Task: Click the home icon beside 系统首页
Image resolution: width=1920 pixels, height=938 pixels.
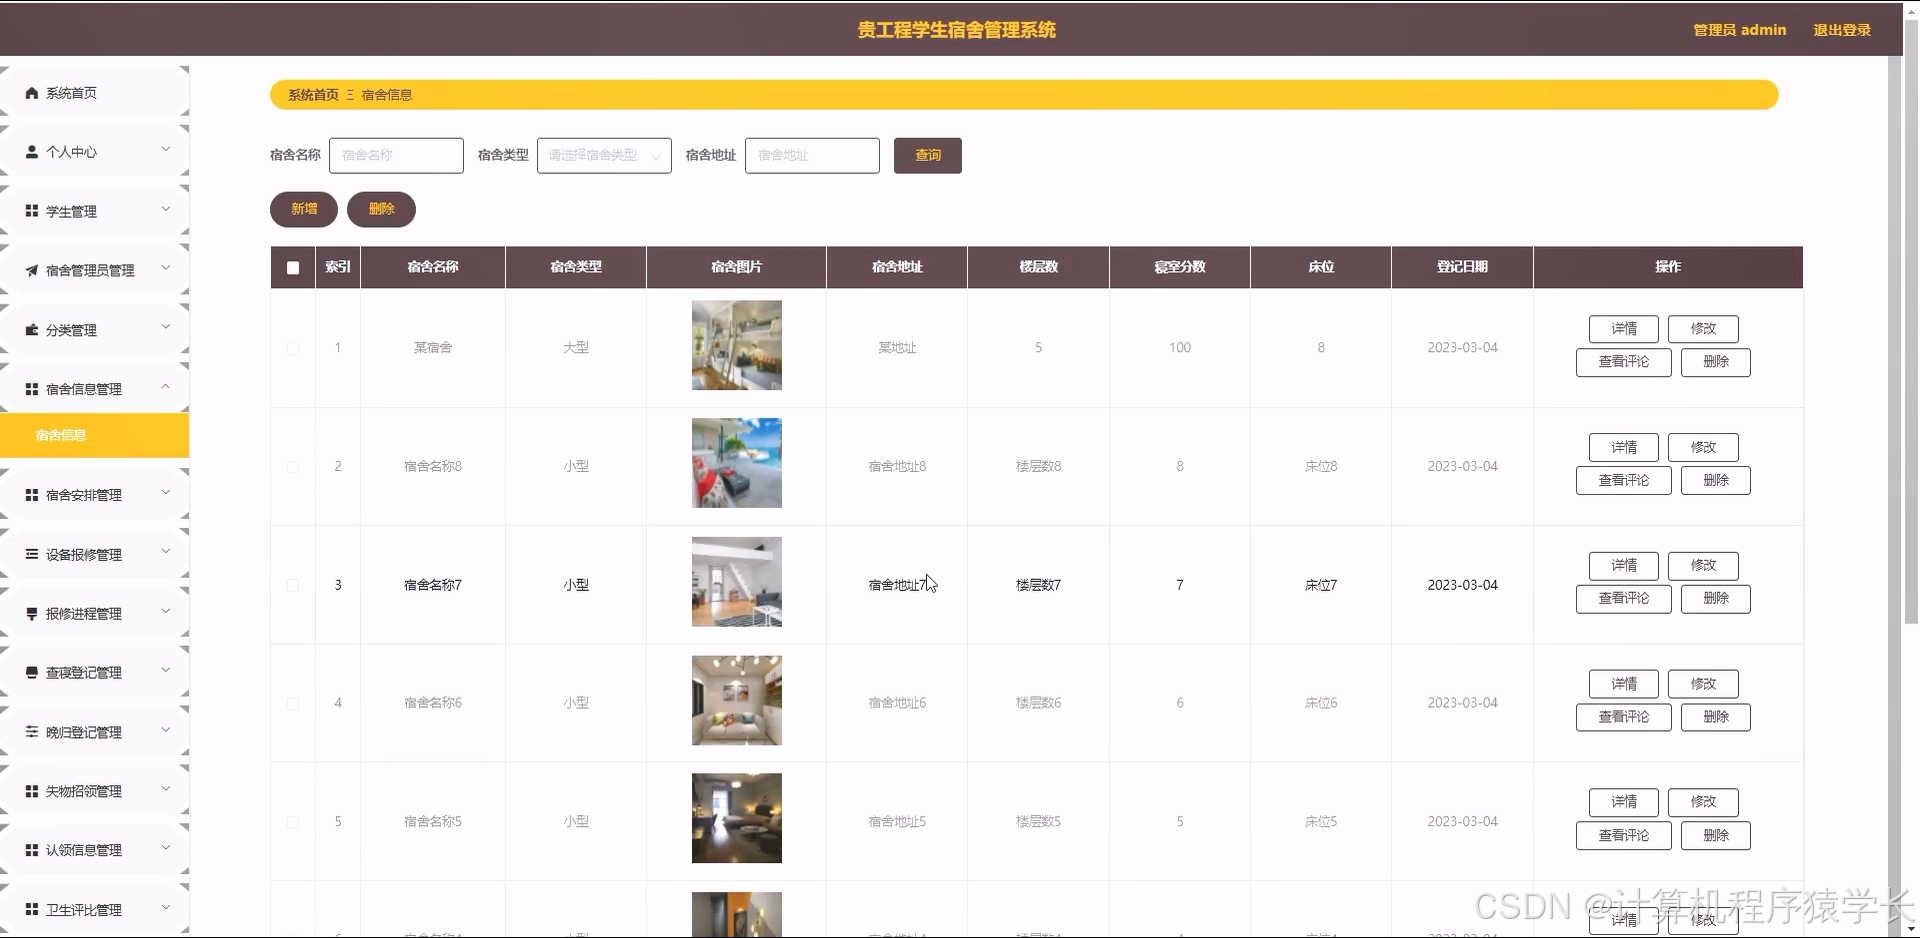Action: 32,93
